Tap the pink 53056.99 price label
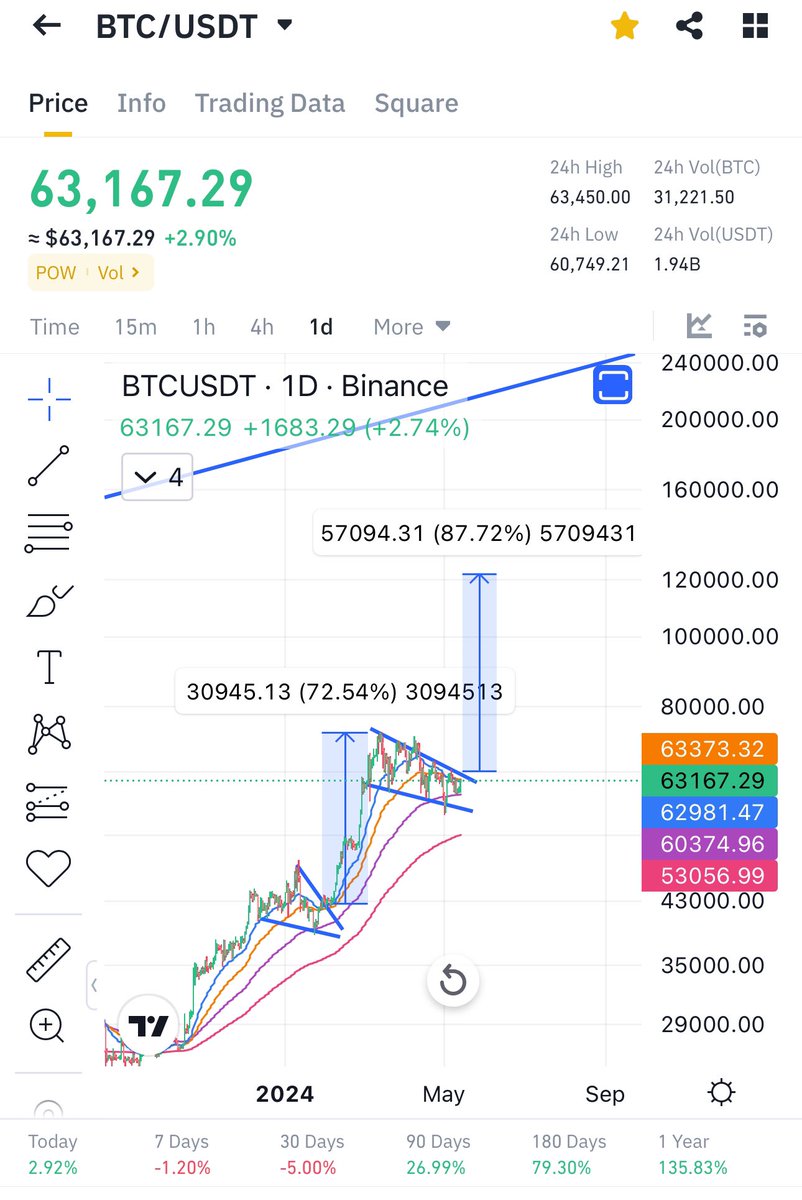The width and height of the screenshot is (802, 1200). point(711,877)
